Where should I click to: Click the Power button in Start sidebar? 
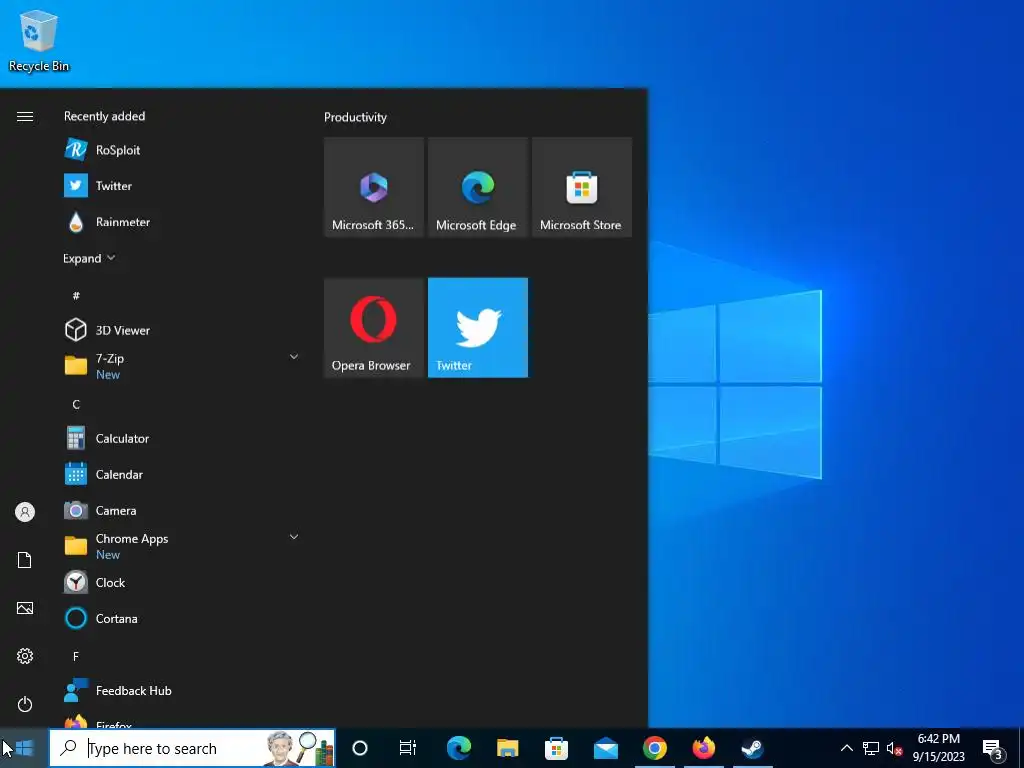point(25,704)
